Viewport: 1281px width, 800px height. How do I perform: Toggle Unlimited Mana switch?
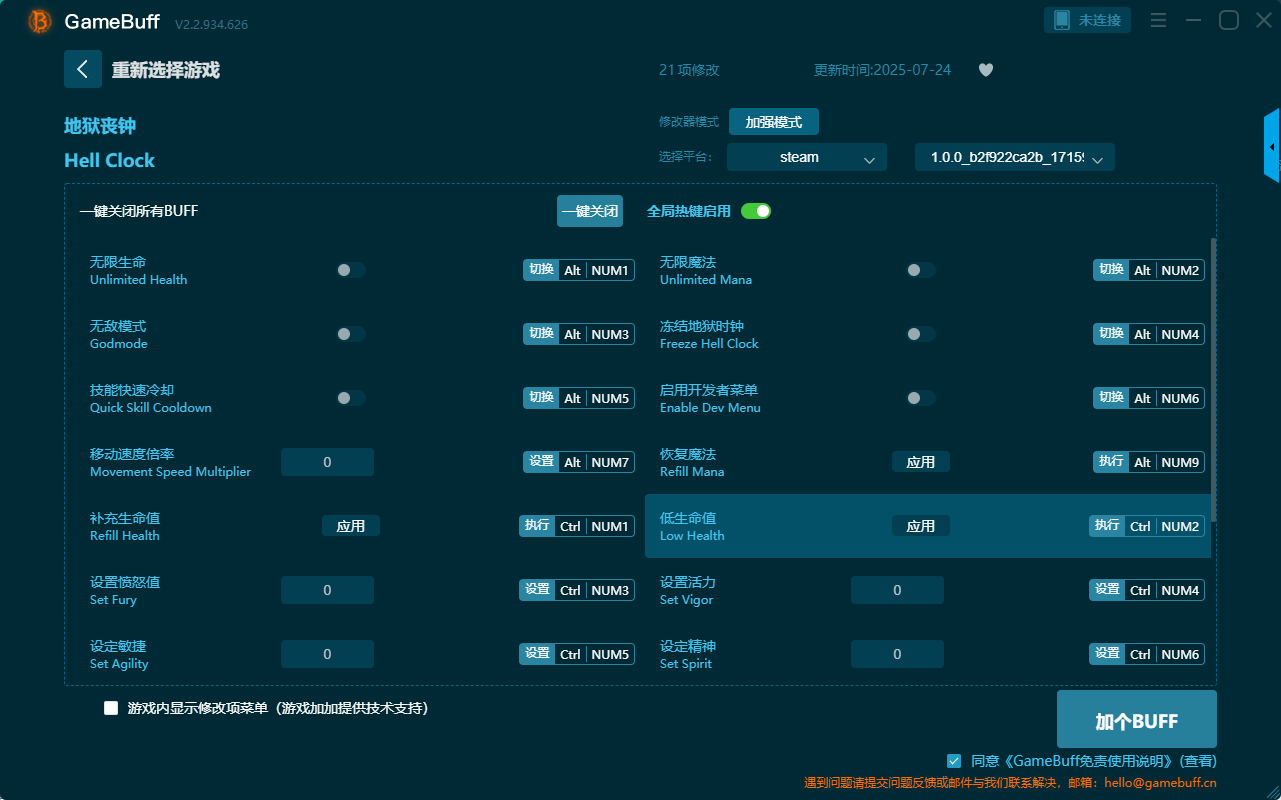pos(921,270)
